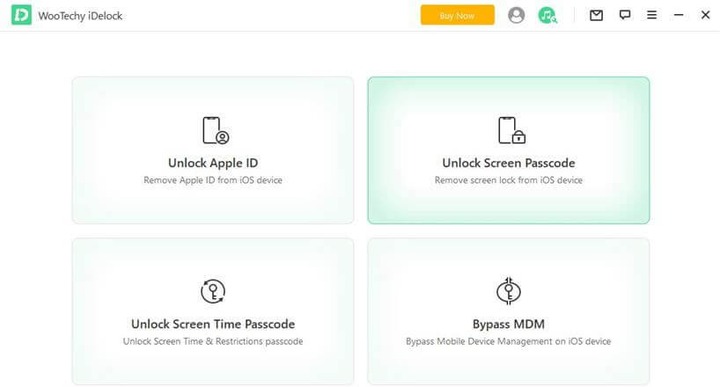Click 'Remove Apple ID from iOS device' text
The image size is (720, 387).
[x=213, y=180]
